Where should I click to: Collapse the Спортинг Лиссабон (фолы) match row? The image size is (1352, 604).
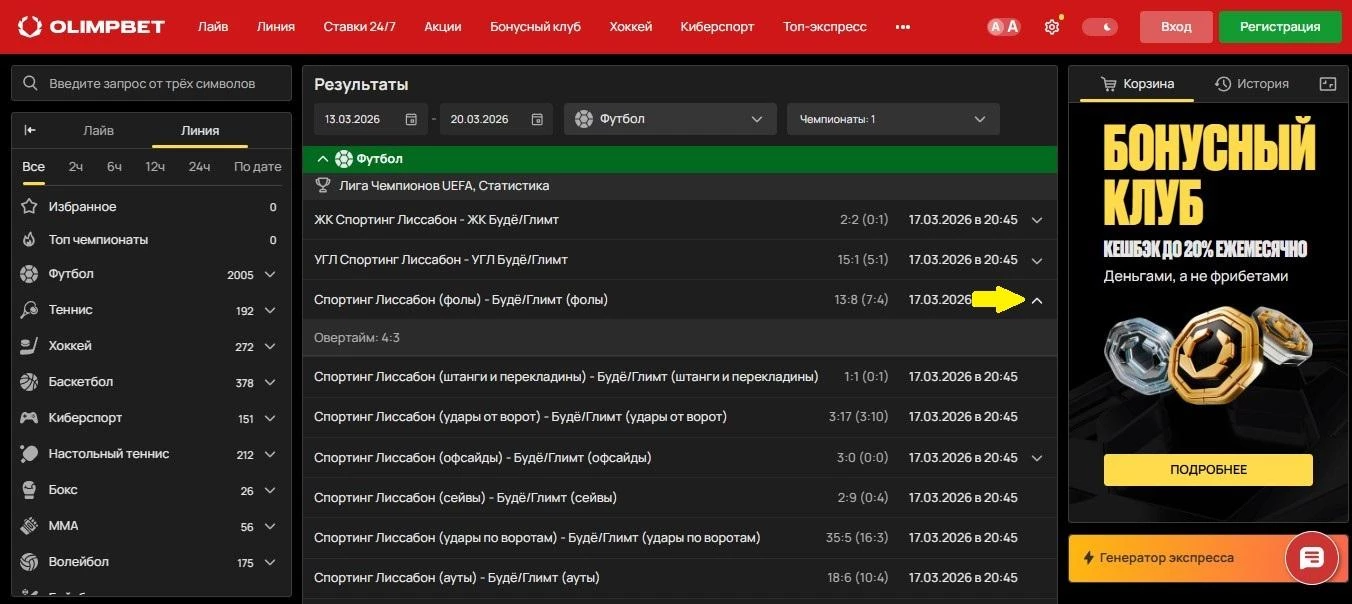[1037, 299]
